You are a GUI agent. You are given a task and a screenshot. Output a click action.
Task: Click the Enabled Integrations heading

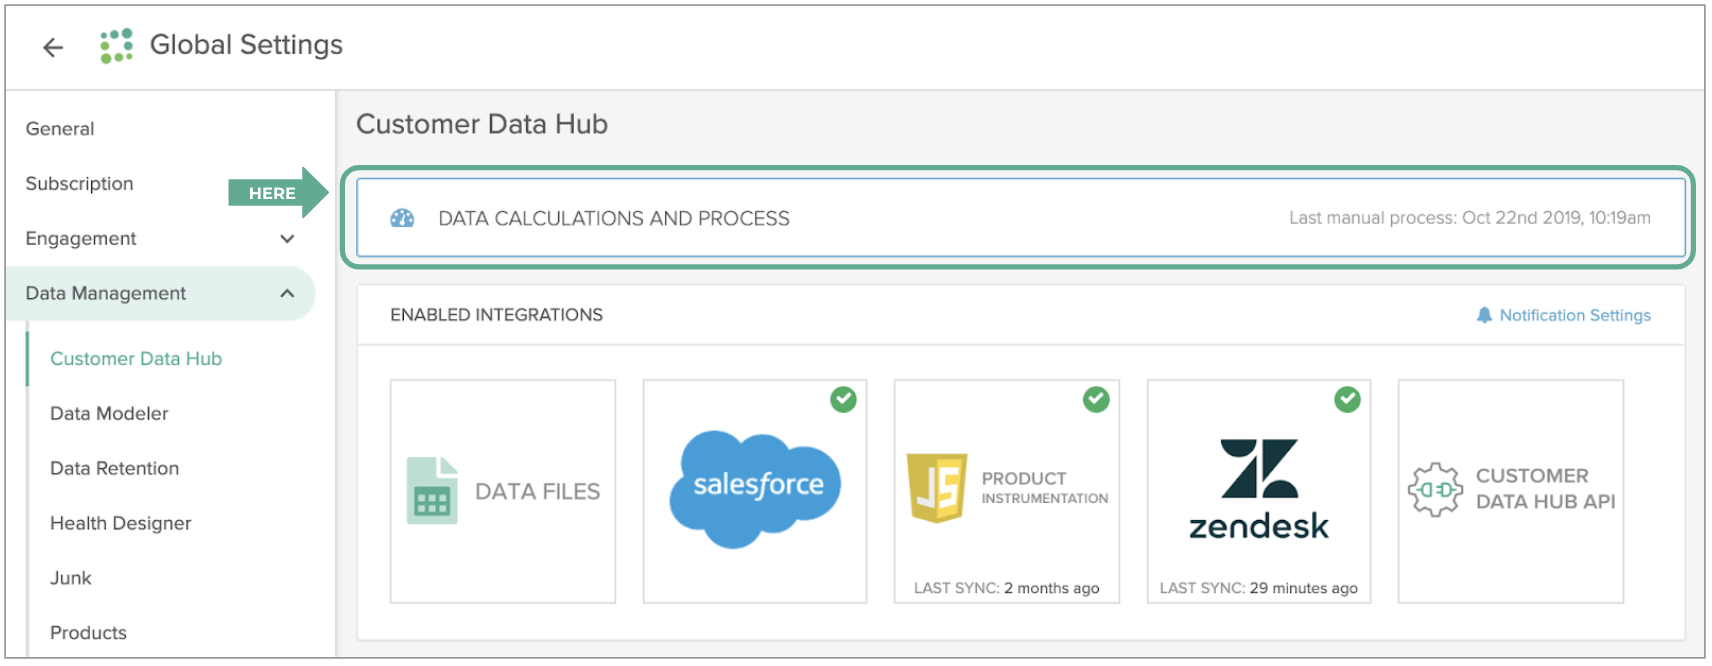coord(496,315)
